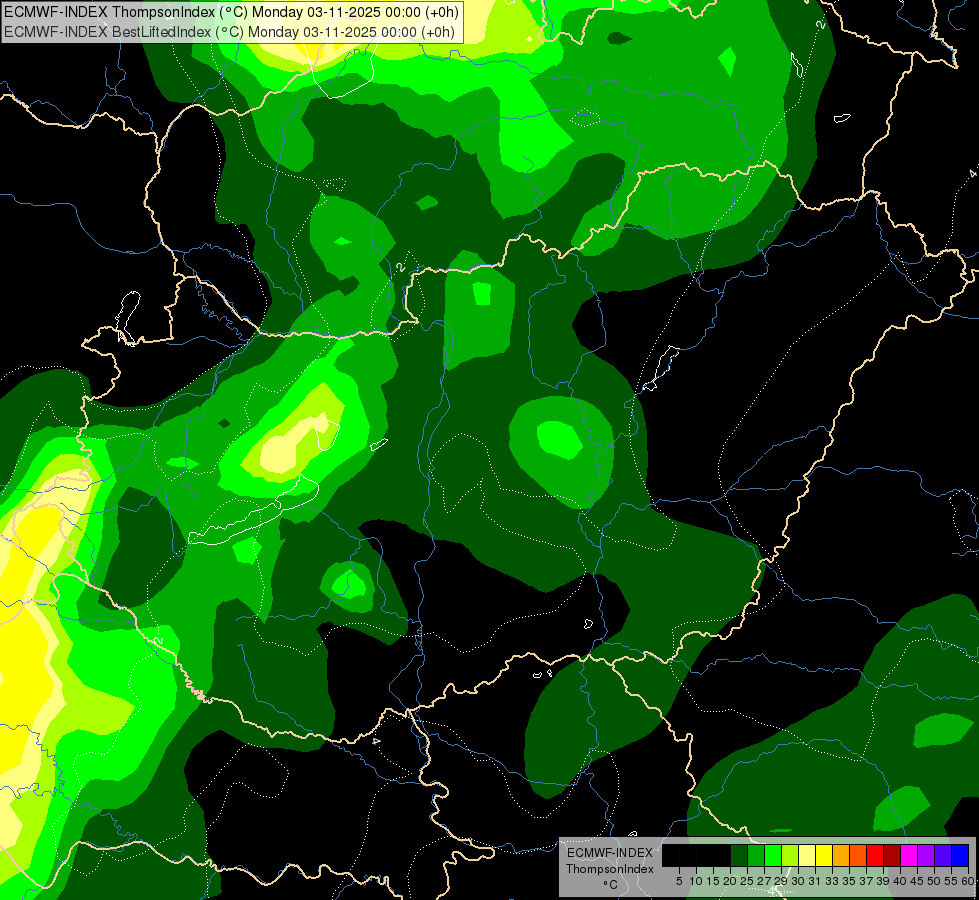Choose the pale yellow legend swatch (30–31)
This screenshot has height=900, width=979.
807,855
